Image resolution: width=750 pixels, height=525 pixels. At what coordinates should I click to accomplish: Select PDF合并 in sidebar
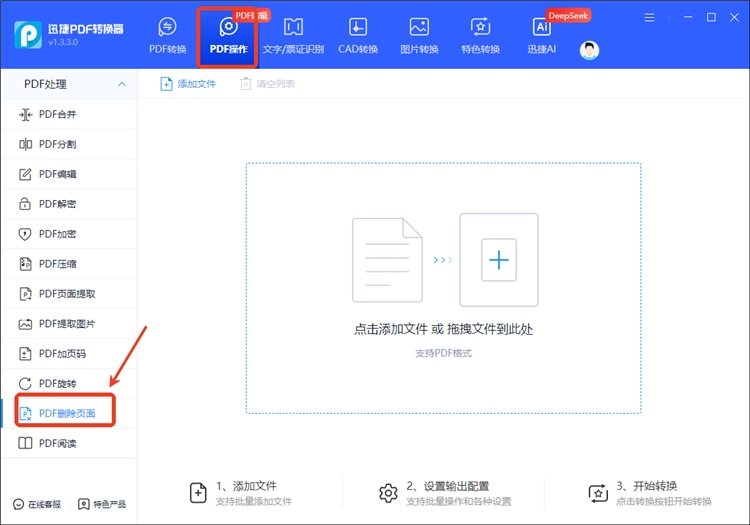(69, 114)
